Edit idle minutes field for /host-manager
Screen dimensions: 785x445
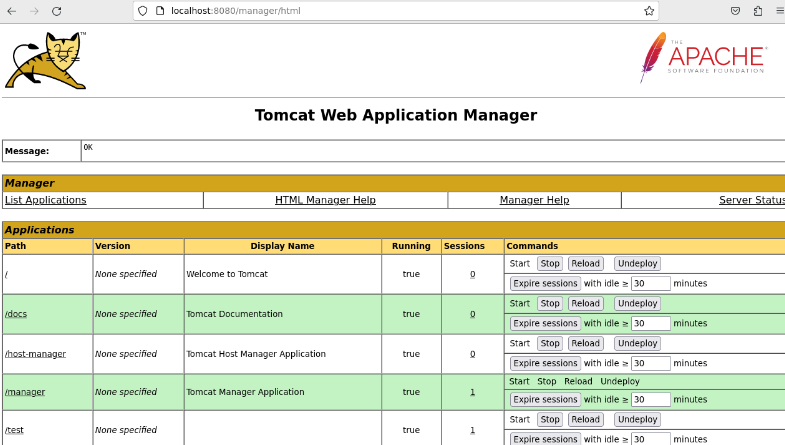650,363
